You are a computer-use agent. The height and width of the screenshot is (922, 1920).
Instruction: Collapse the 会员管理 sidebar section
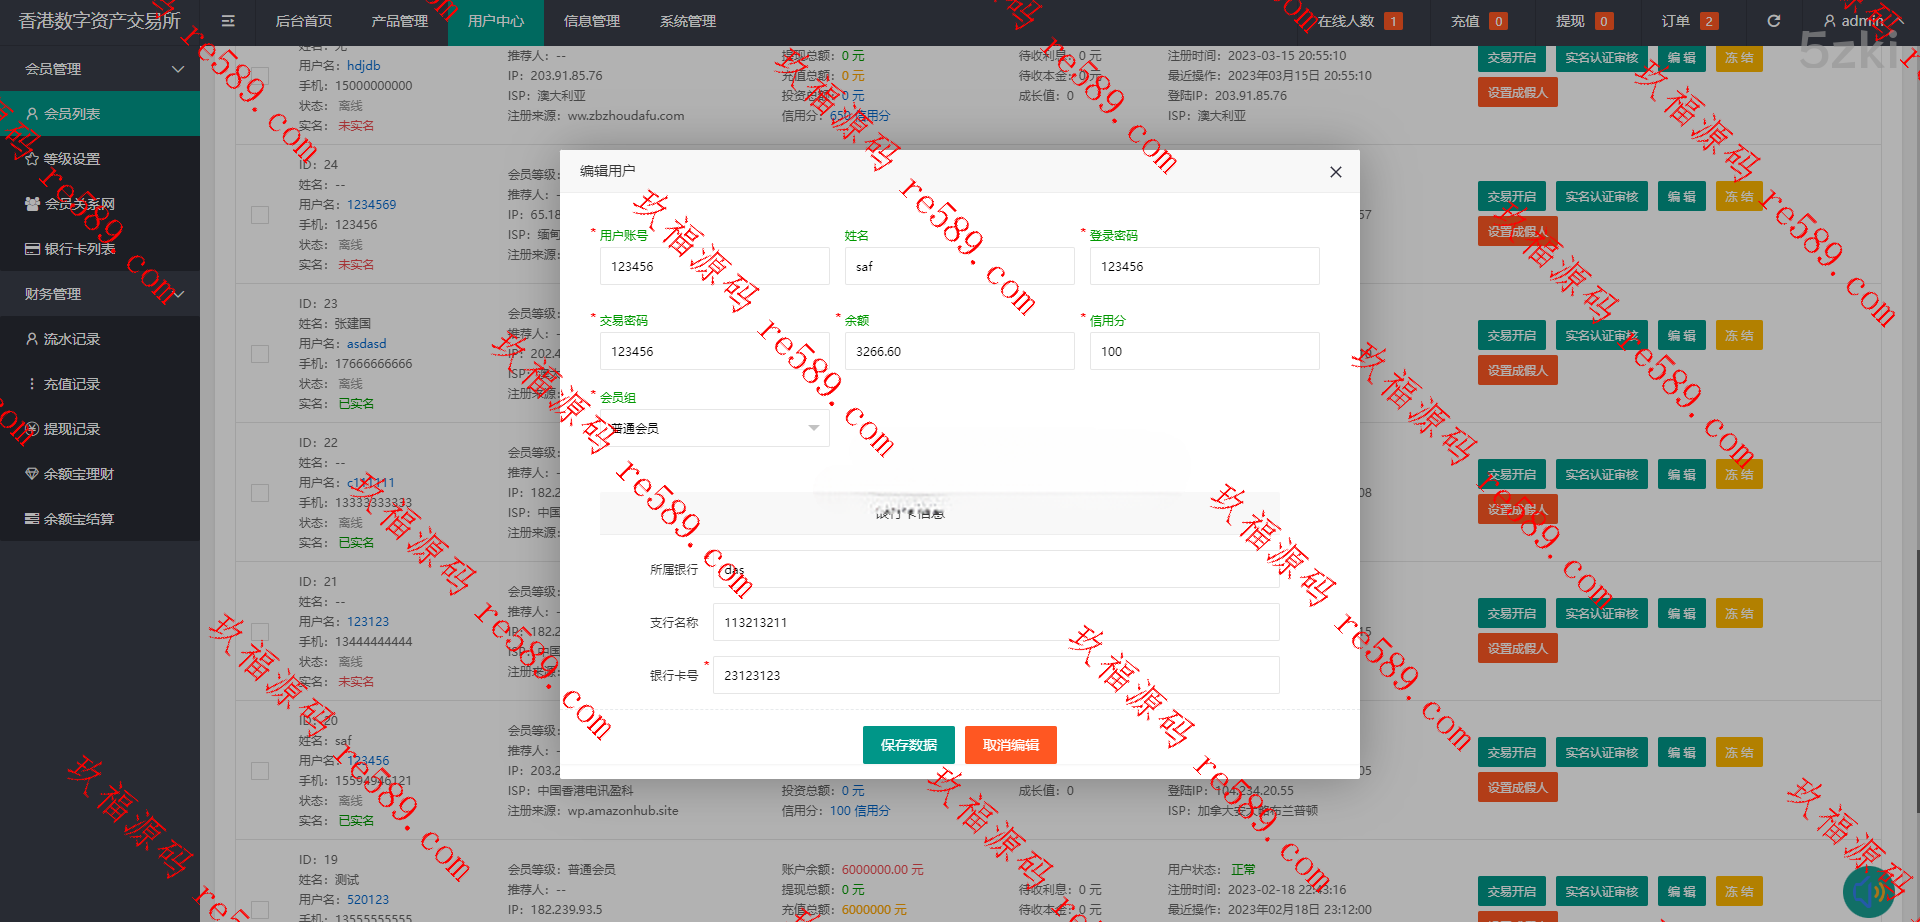click(100, 69)
